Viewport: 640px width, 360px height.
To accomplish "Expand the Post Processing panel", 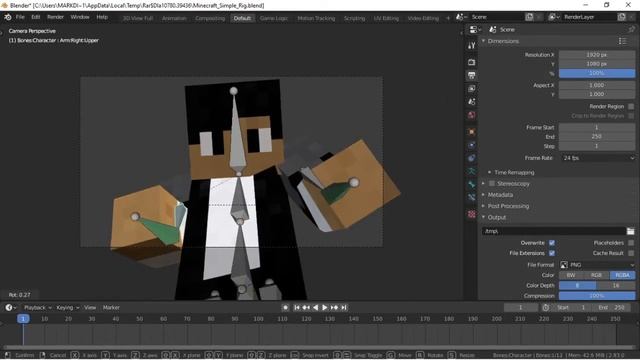I will pos(483,206).
